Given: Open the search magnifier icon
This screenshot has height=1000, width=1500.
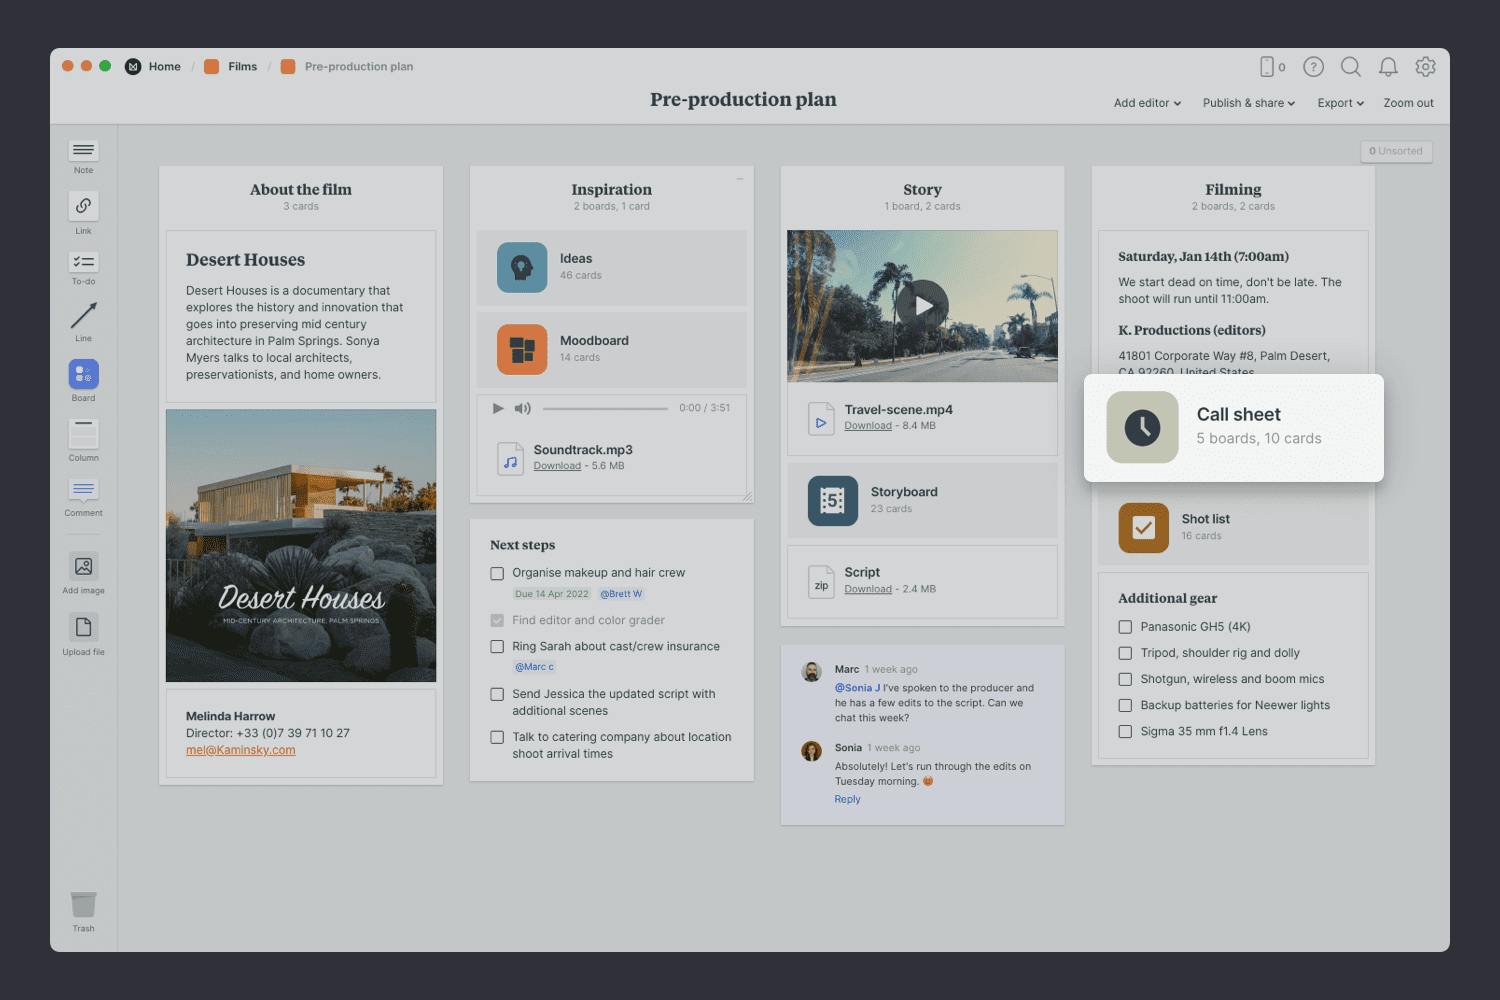Looking at the screenshot, I should (1350, 67).
